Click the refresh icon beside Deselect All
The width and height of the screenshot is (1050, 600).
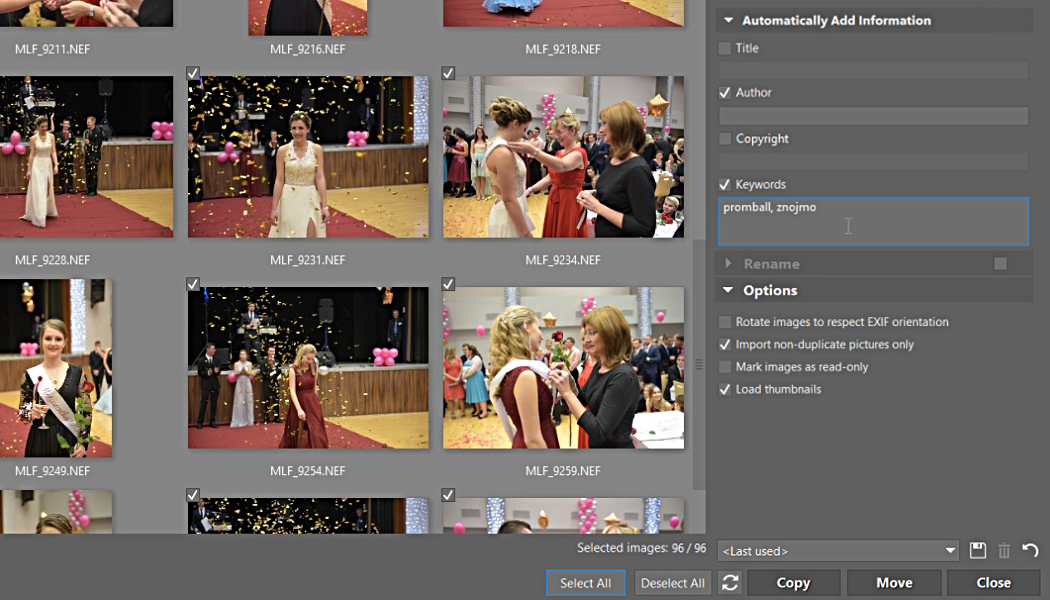coord(730,583)
